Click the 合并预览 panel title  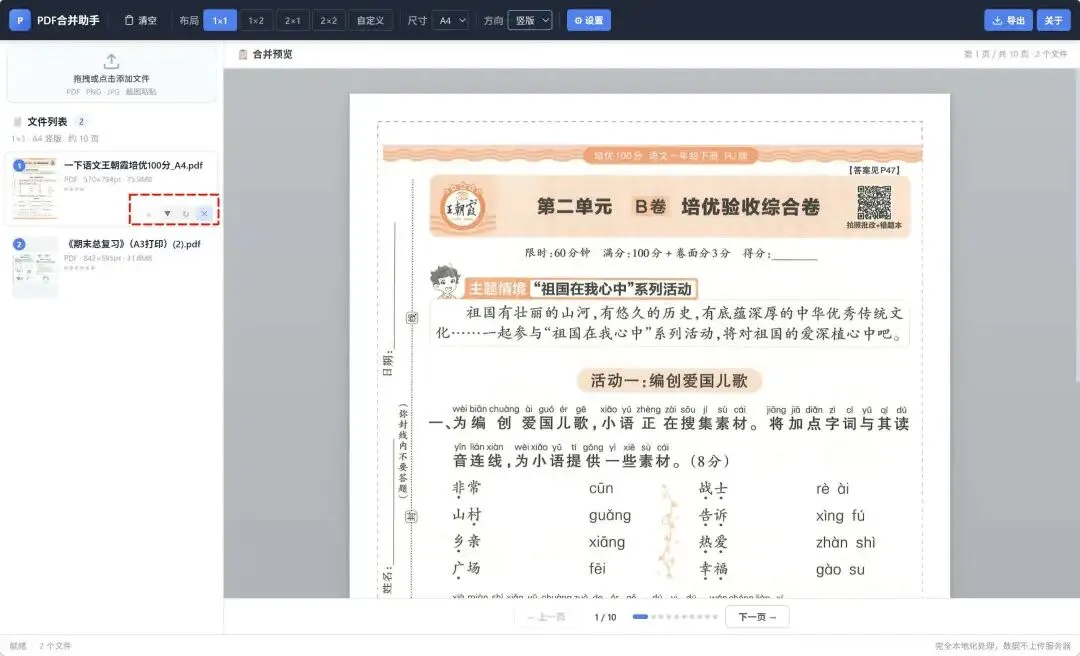tap(272, 54)
